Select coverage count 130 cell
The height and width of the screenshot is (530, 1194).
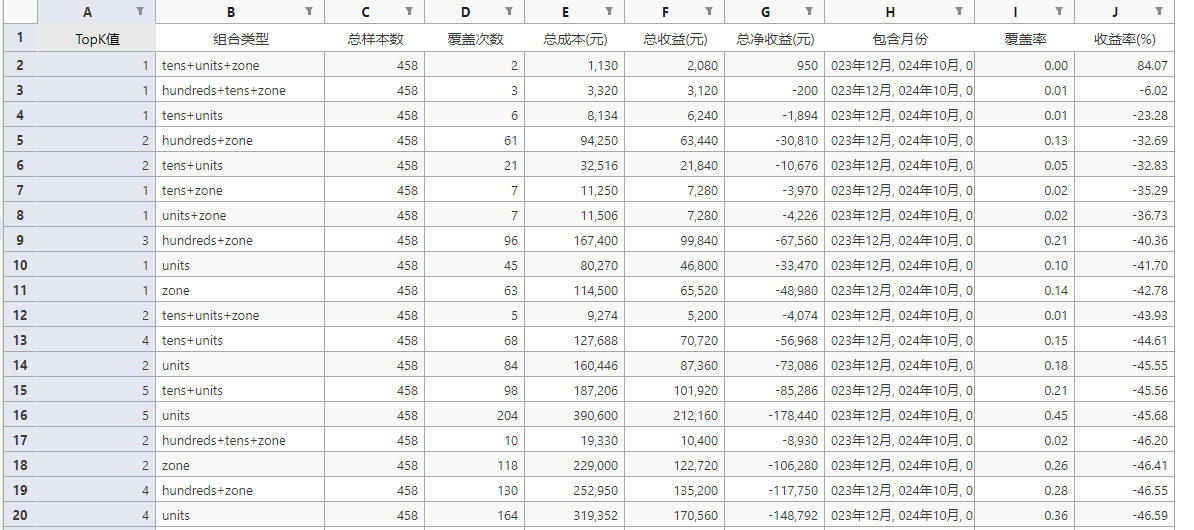coord(475,490)
